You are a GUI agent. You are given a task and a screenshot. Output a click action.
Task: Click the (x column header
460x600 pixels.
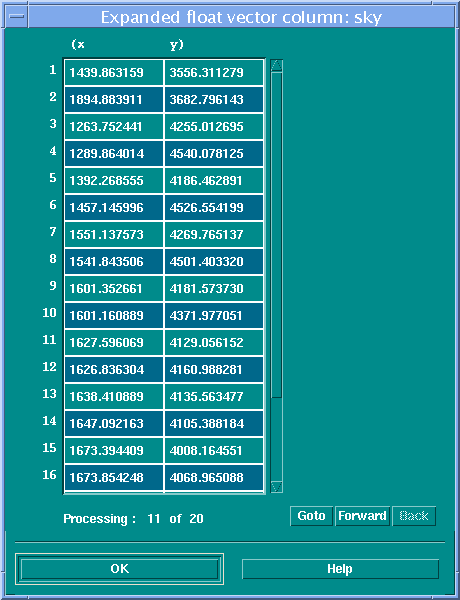click(78, 44)
